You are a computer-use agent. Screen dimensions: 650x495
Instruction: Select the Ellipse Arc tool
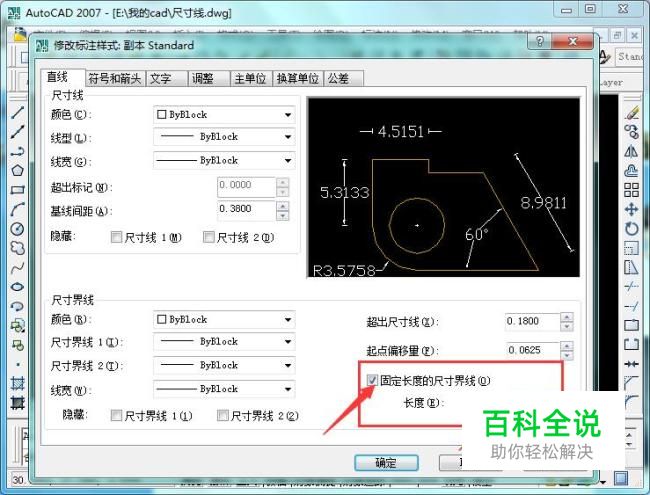click(17, 306)
